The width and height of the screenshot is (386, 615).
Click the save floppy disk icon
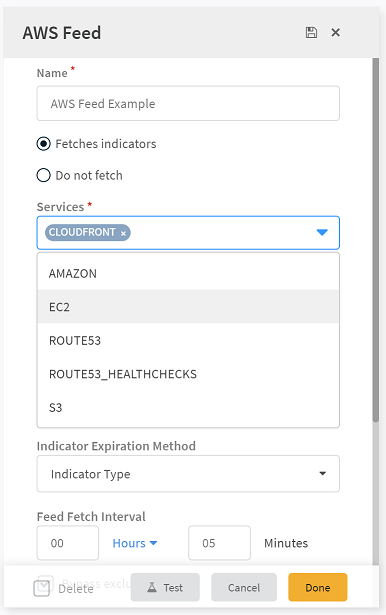311,33
